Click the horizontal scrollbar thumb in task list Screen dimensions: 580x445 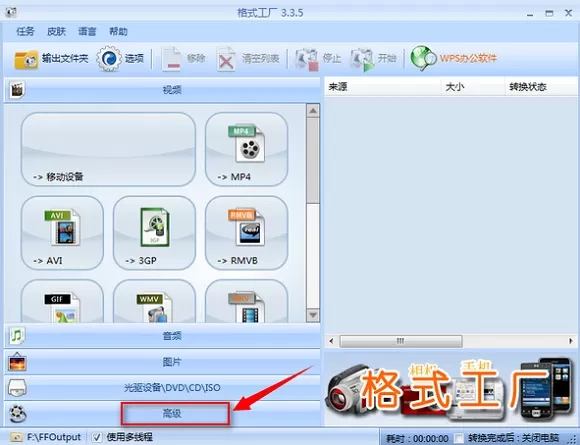401,341
